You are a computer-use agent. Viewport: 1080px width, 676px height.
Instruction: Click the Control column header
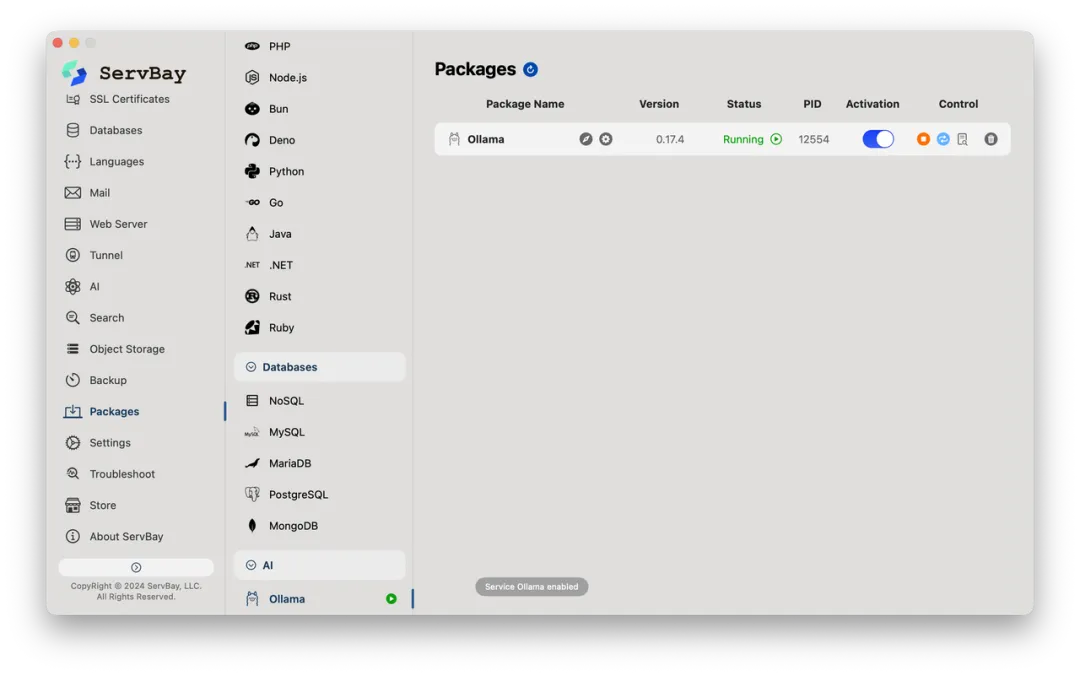tap(958, 104)
